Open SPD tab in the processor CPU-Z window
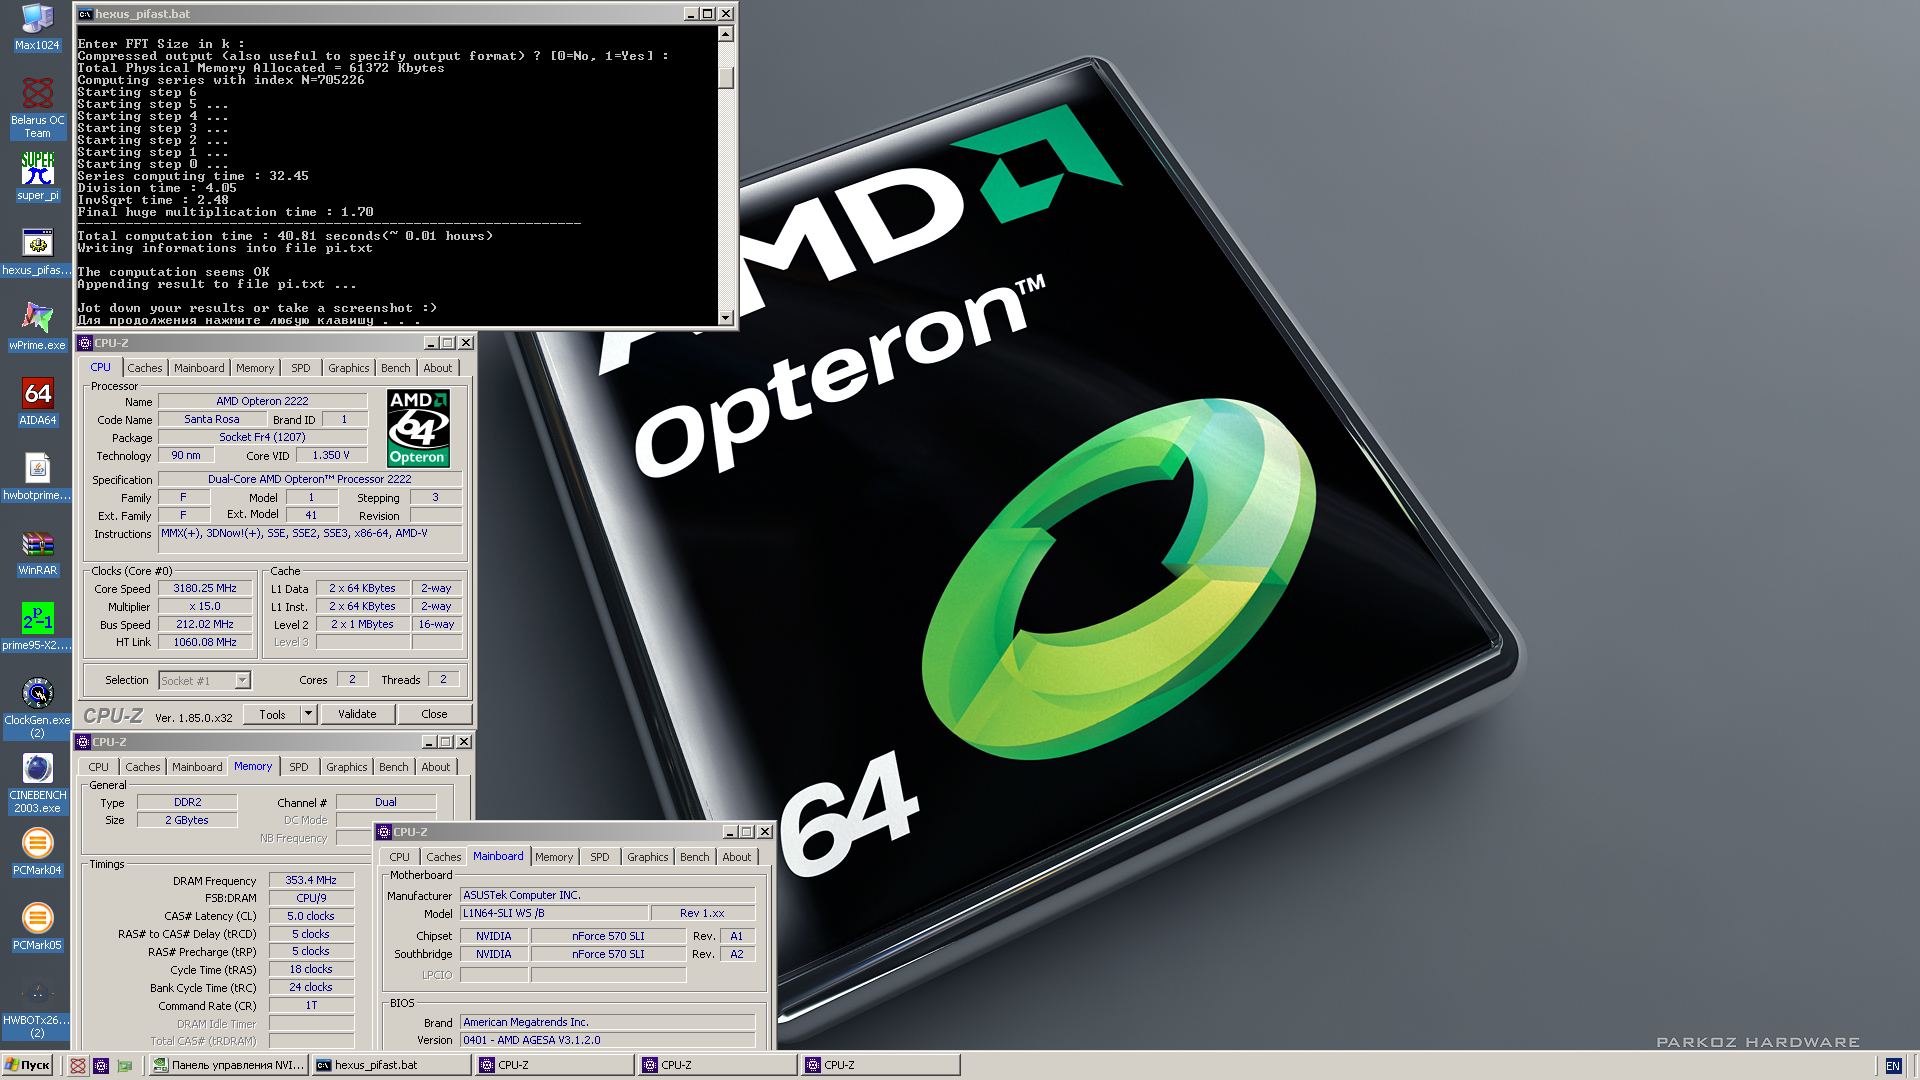 coord(301,368)
